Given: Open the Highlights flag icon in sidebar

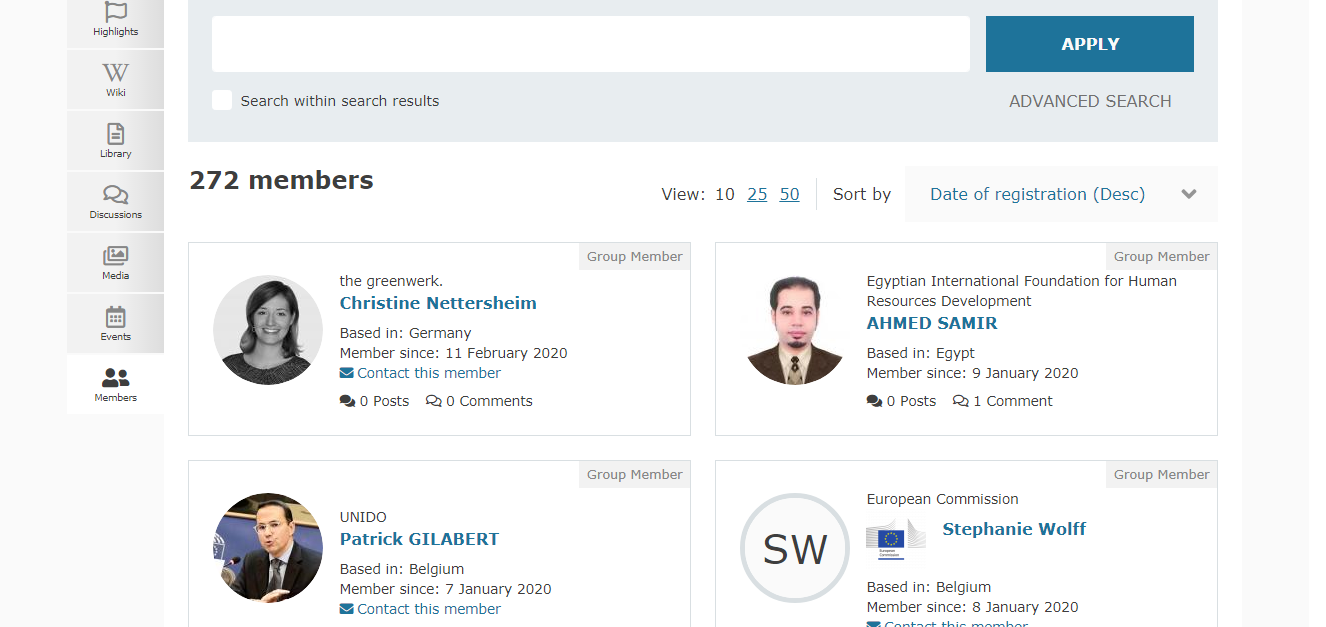Looking at the screenshot, I should tap(116, 12).
